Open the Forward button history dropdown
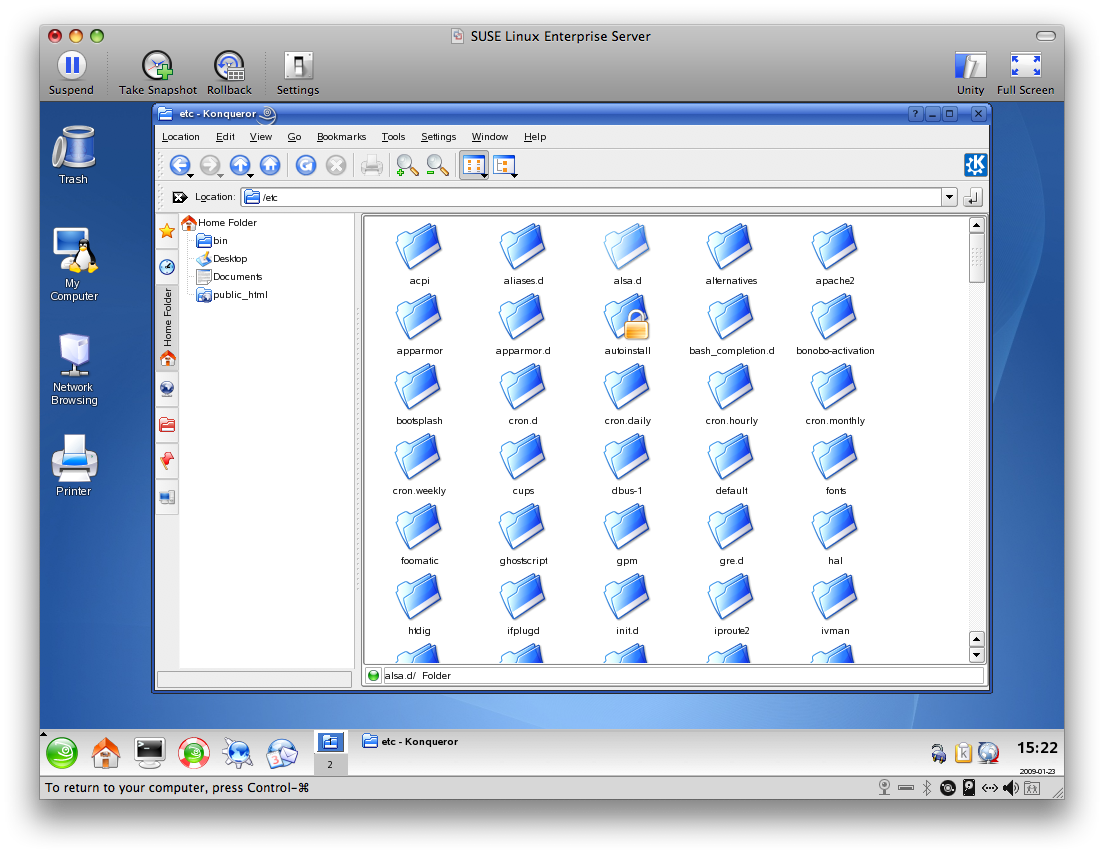The image size is (1104, 854). pos(220,175)
